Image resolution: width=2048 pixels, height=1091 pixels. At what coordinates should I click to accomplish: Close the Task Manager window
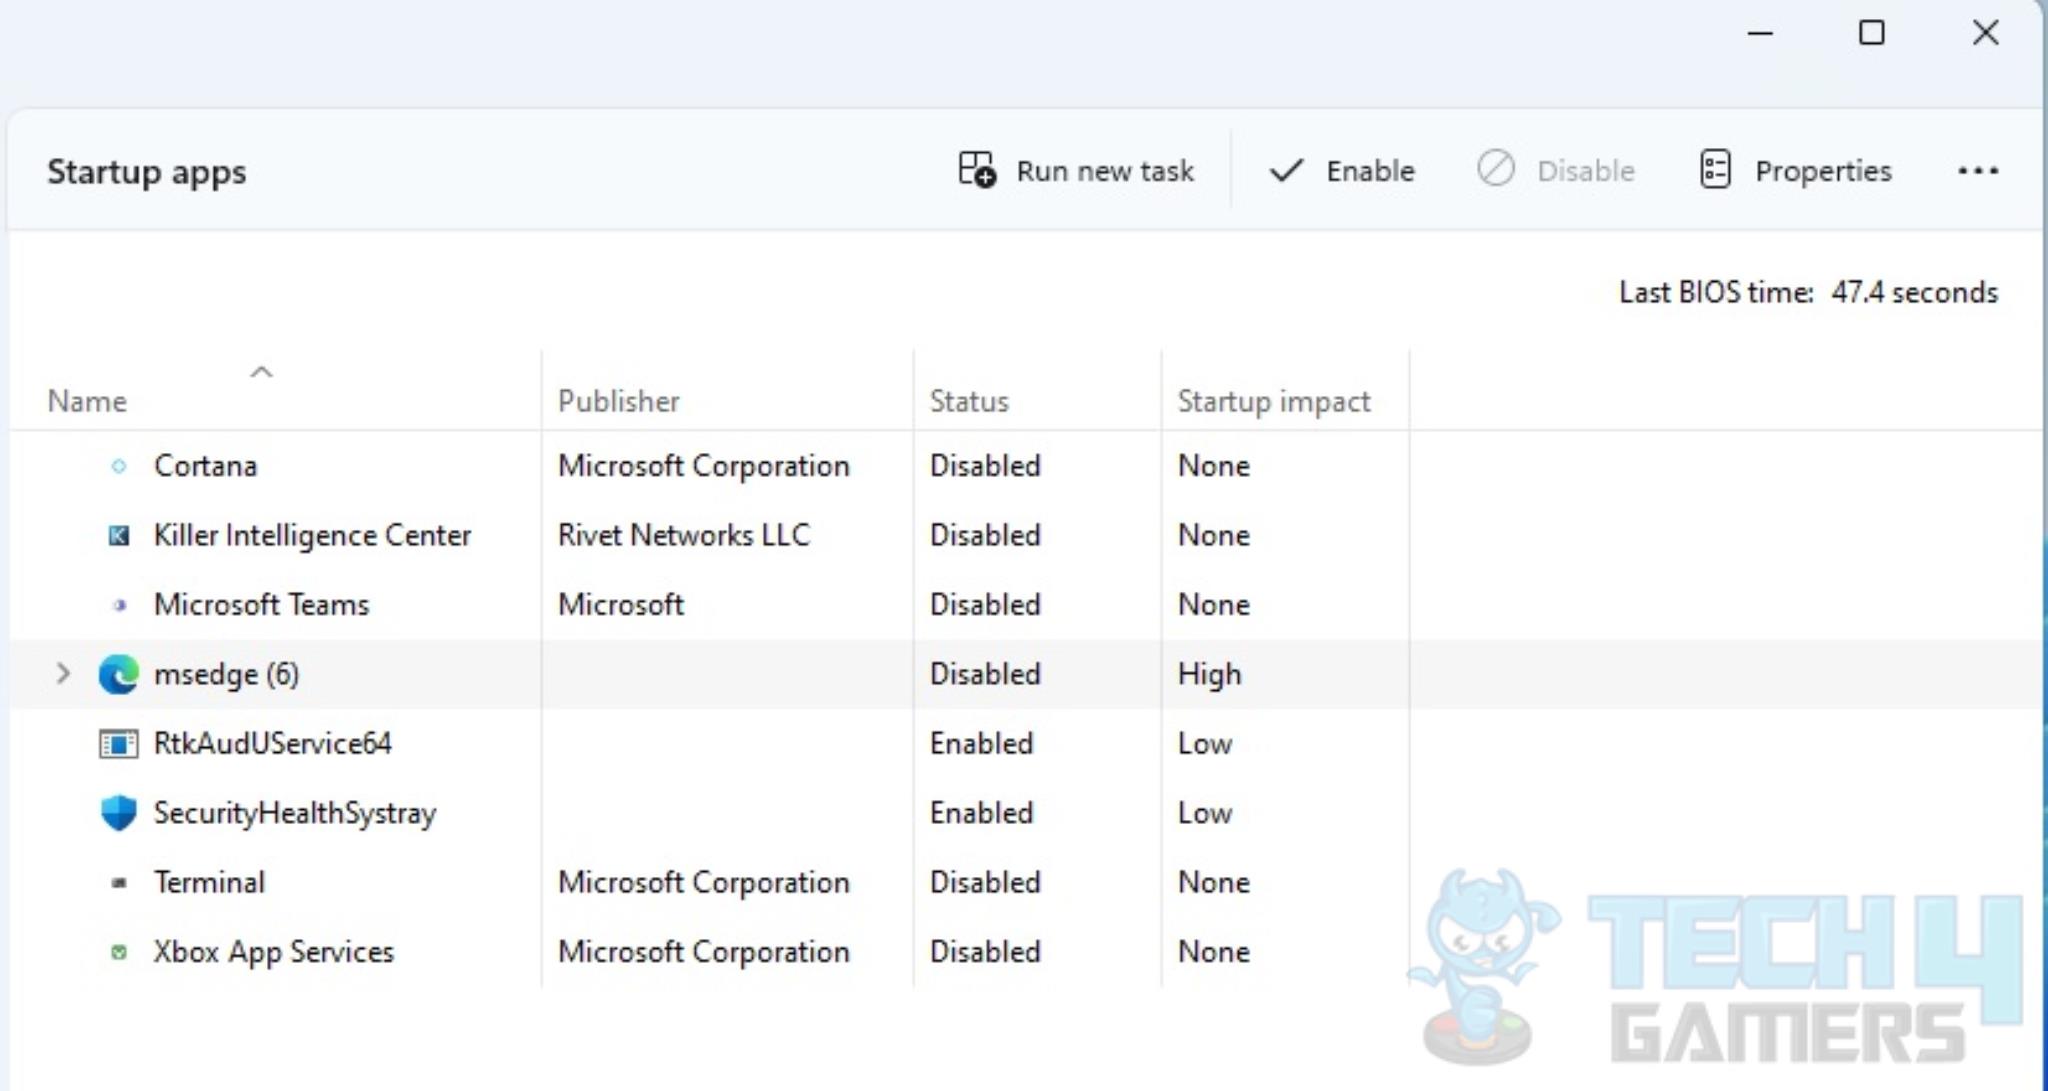pyautogui.click(x=1985, y=33)
